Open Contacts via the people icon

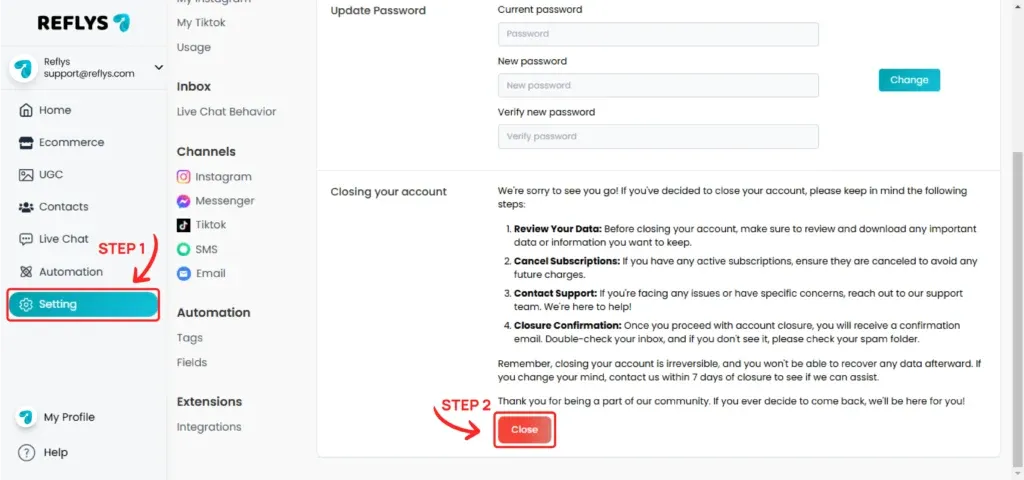click(25, 207)
